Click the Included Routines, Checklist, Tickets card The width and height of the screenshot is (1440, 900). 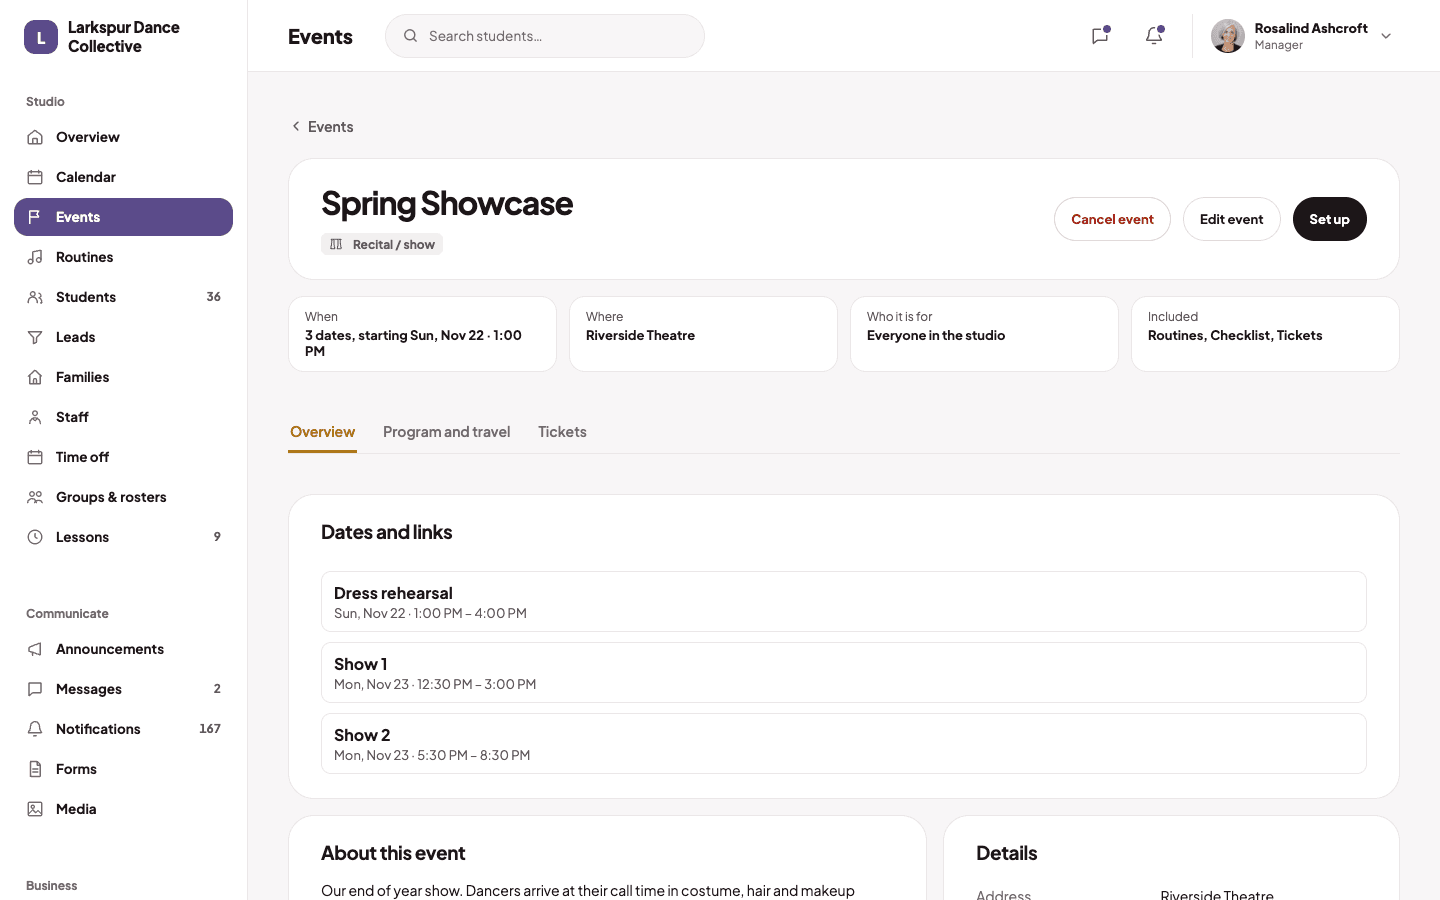pyautogui.click(x=1265, y=334)
